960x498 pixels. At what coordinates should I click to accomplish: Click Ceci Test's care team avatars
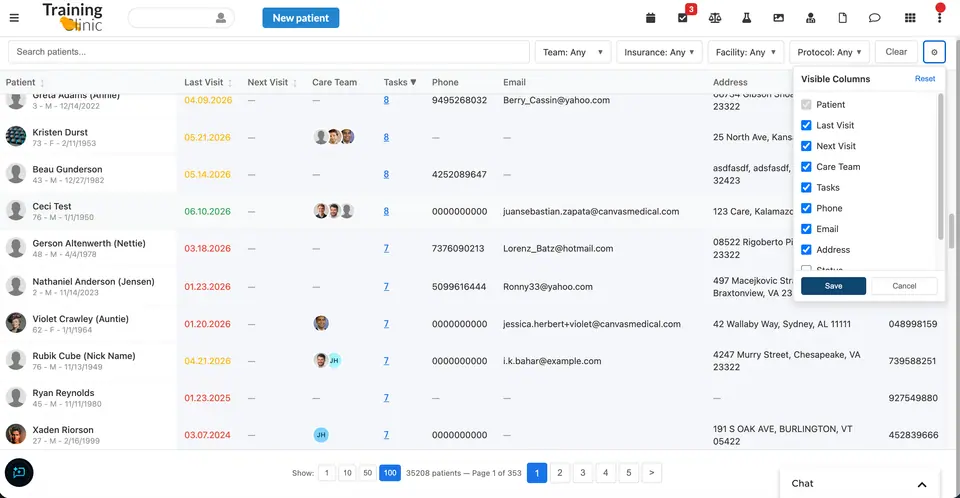[x=334, y=211]
